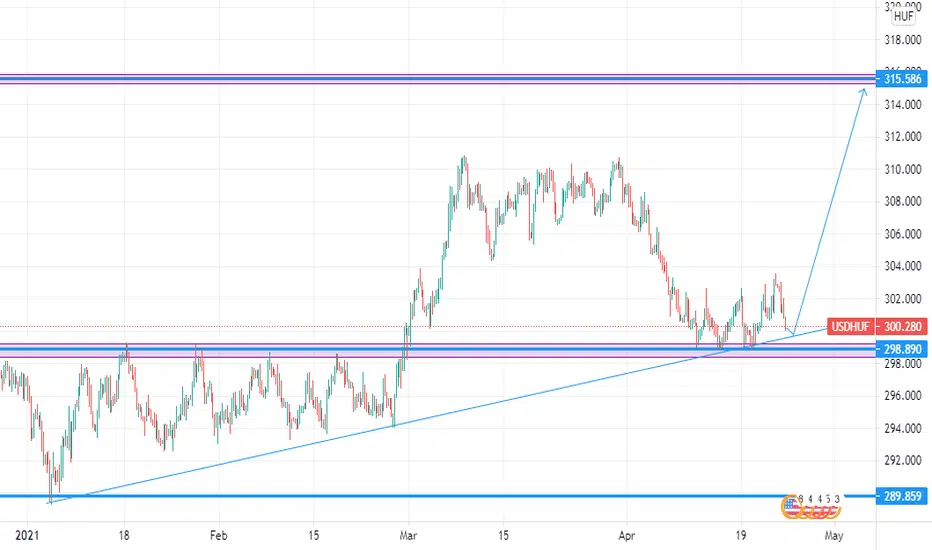Select the 315.586 price level label
The width and height of the screenshot is (932, 550).
click(x=902, y=78)
